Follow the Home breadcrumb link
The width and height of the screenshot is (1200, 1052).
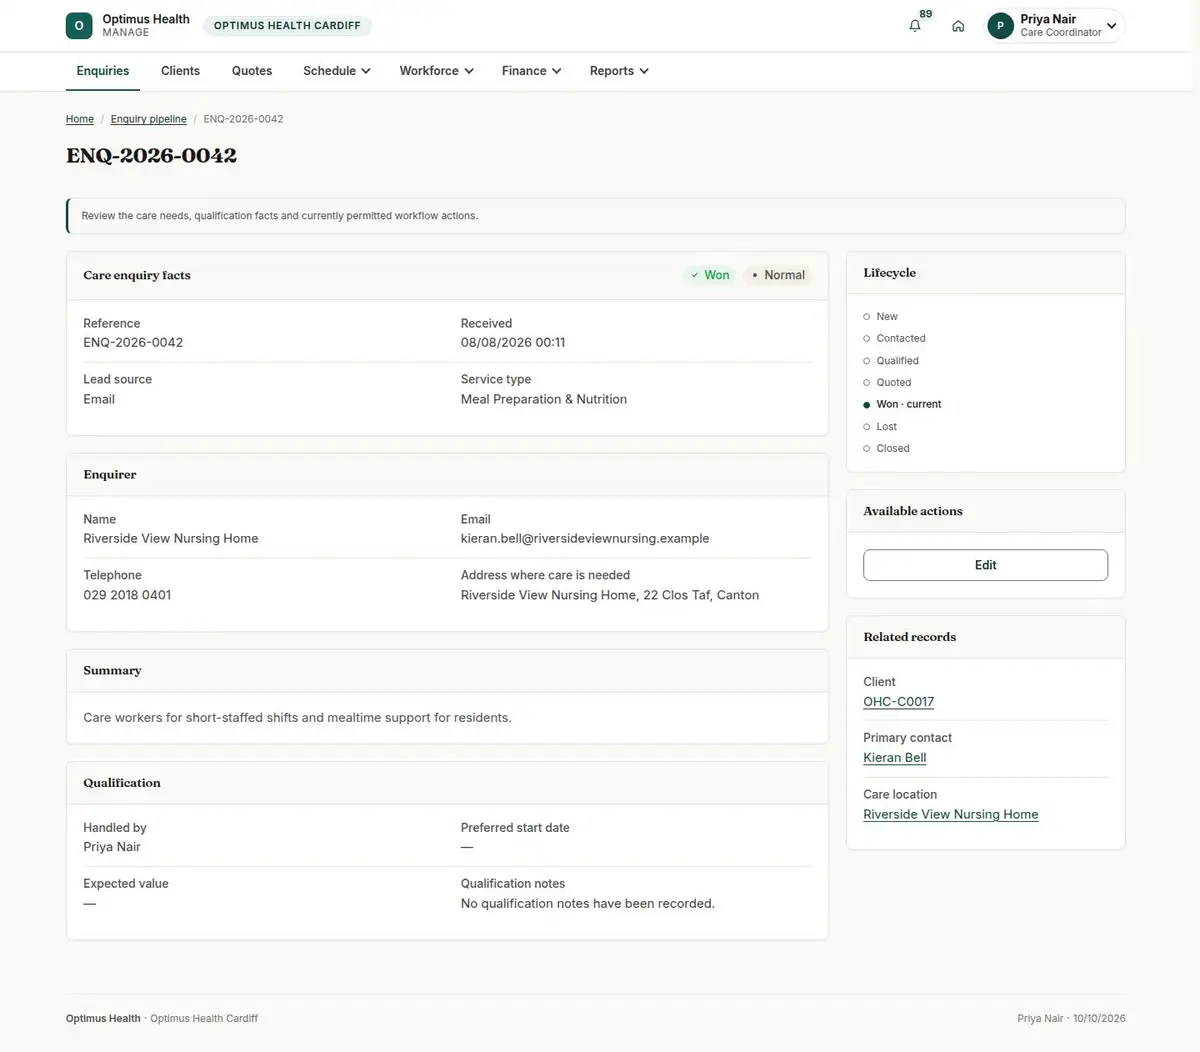pyautogui.click(x=80, y=119)
